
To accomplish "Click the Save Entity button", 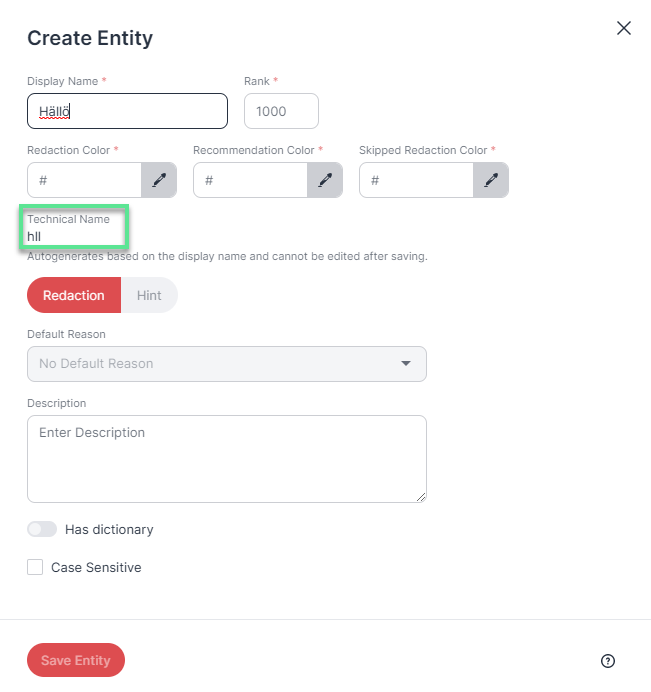I will pos(76,660).
